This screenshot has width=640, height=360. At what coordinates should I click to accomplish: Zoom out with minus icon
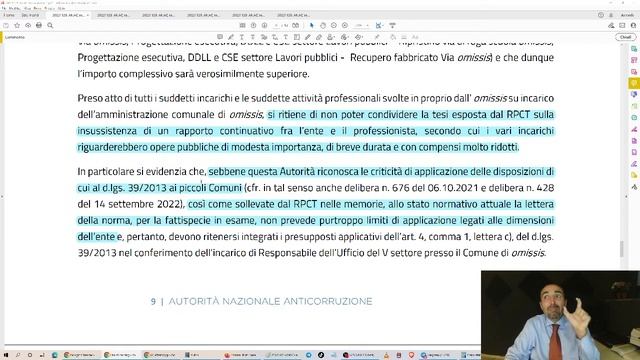[334, 25]
